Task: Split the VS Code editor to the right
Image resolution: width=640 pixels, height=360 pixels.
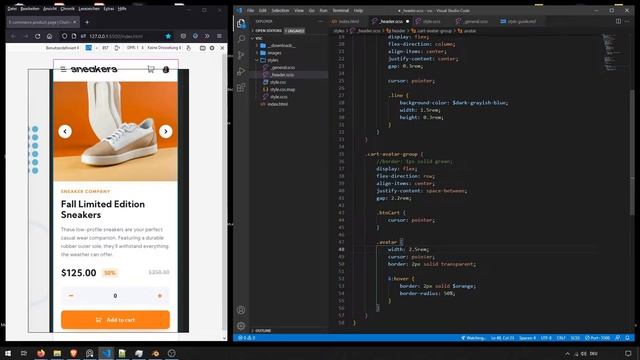Action: tap(618, 21)
